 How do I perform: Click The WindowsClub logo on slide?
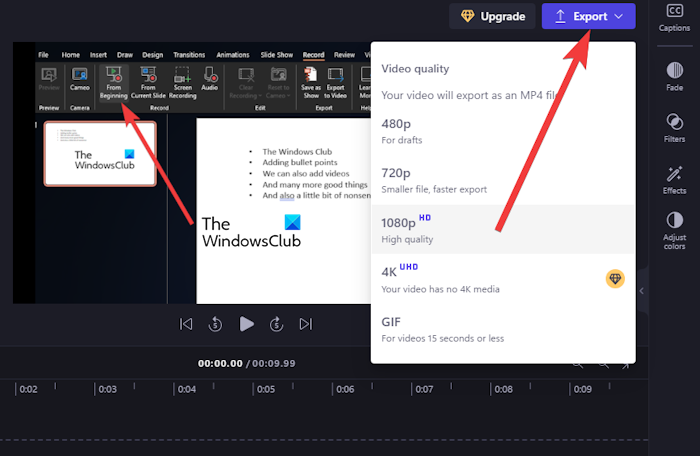(251, 231)
